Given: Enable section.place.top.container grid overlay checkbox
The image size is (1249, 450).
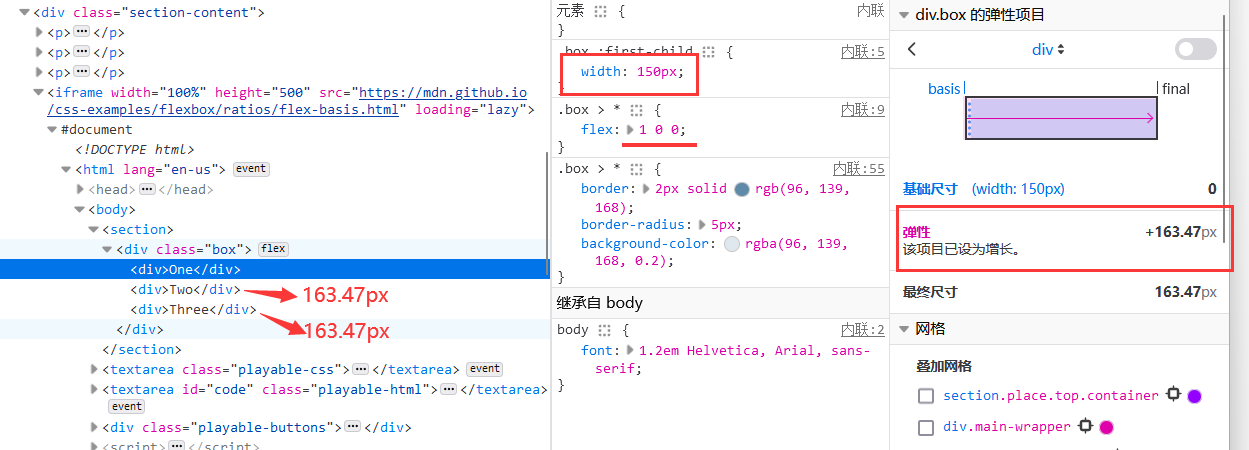Looking at the screenshot, I should pos(926,396).
